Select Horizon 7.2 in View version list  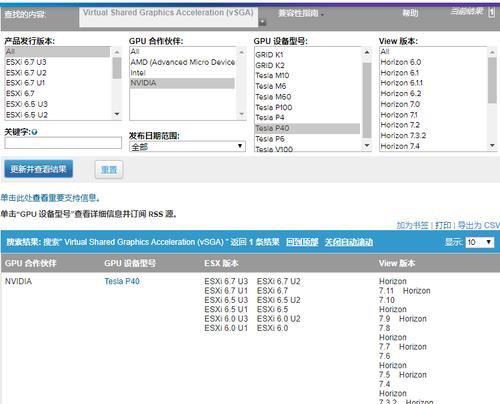[x=433, y=125]
